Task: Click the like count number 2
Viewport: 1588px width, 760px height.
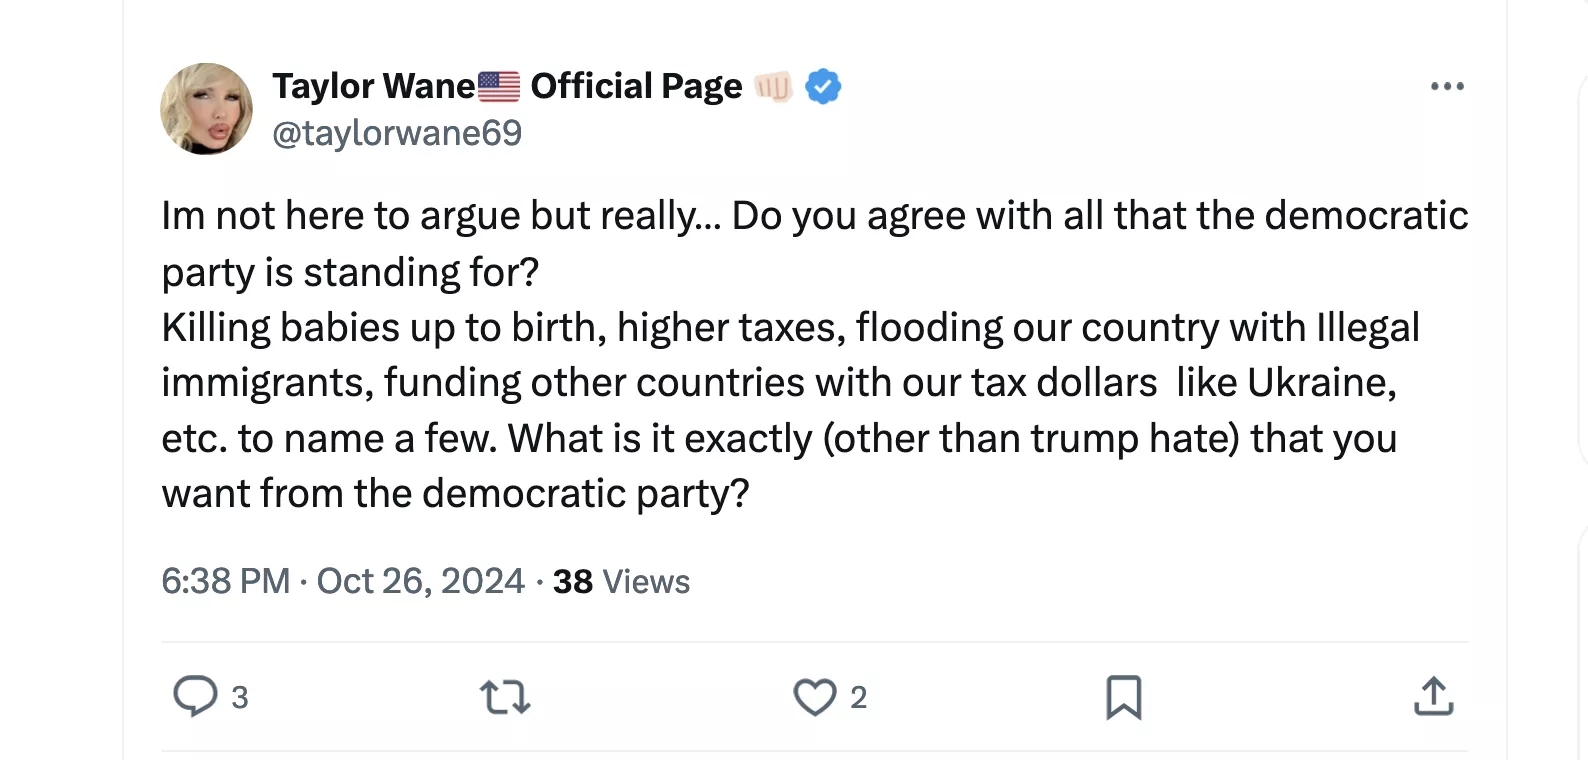Action: 858,697
